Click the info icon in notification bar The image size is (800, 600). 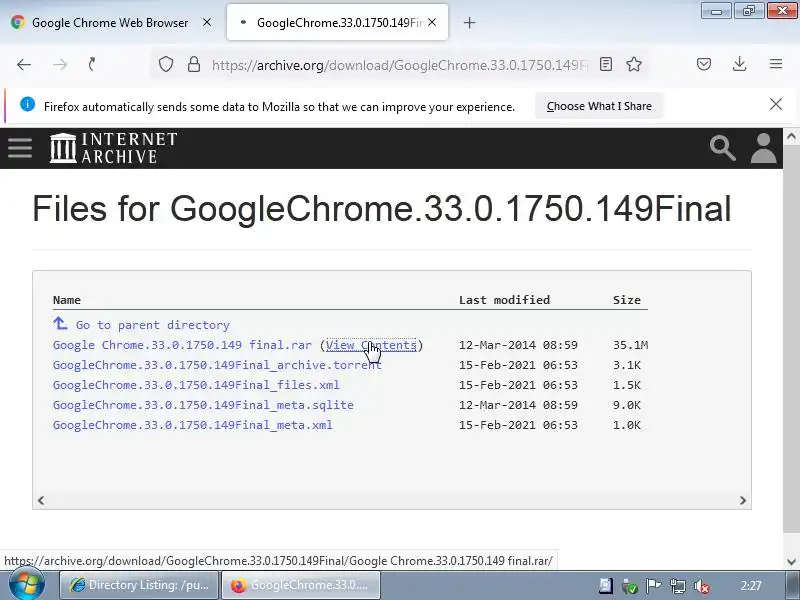(28, 105)
